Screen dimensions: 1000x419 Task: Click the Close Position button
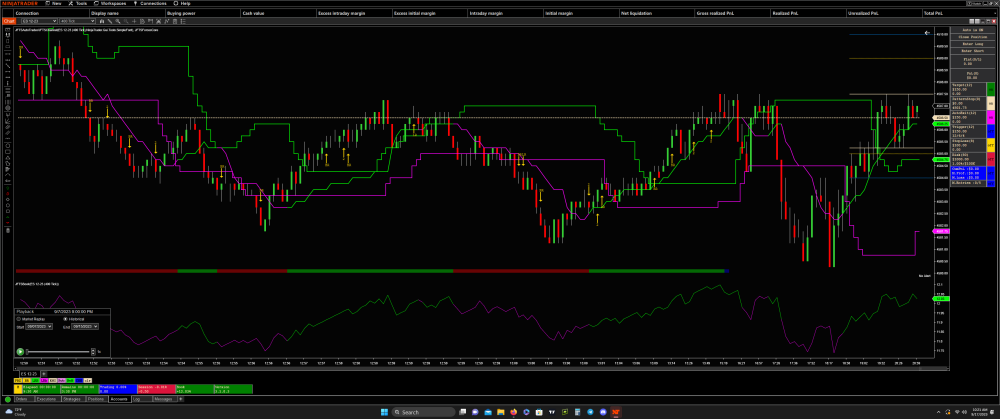click(966, 38)
